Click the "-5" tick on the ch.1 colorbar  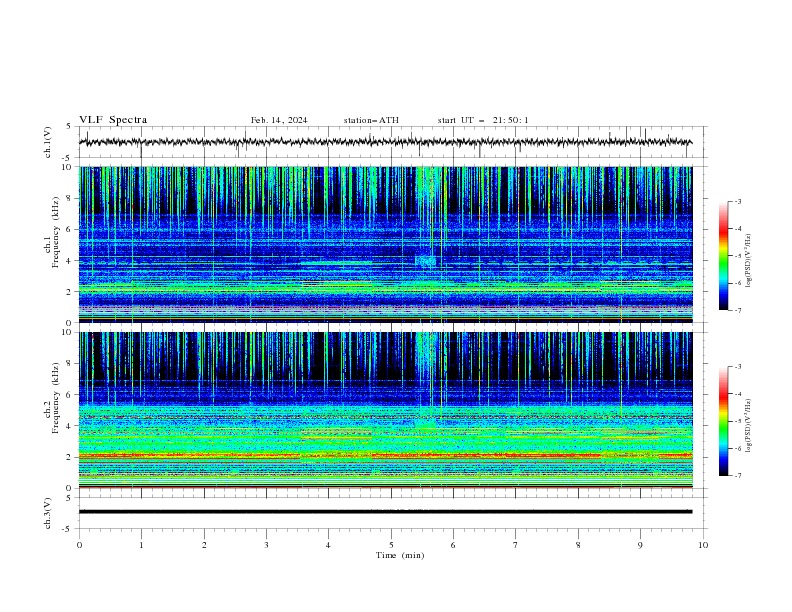(x=738, y=256)
